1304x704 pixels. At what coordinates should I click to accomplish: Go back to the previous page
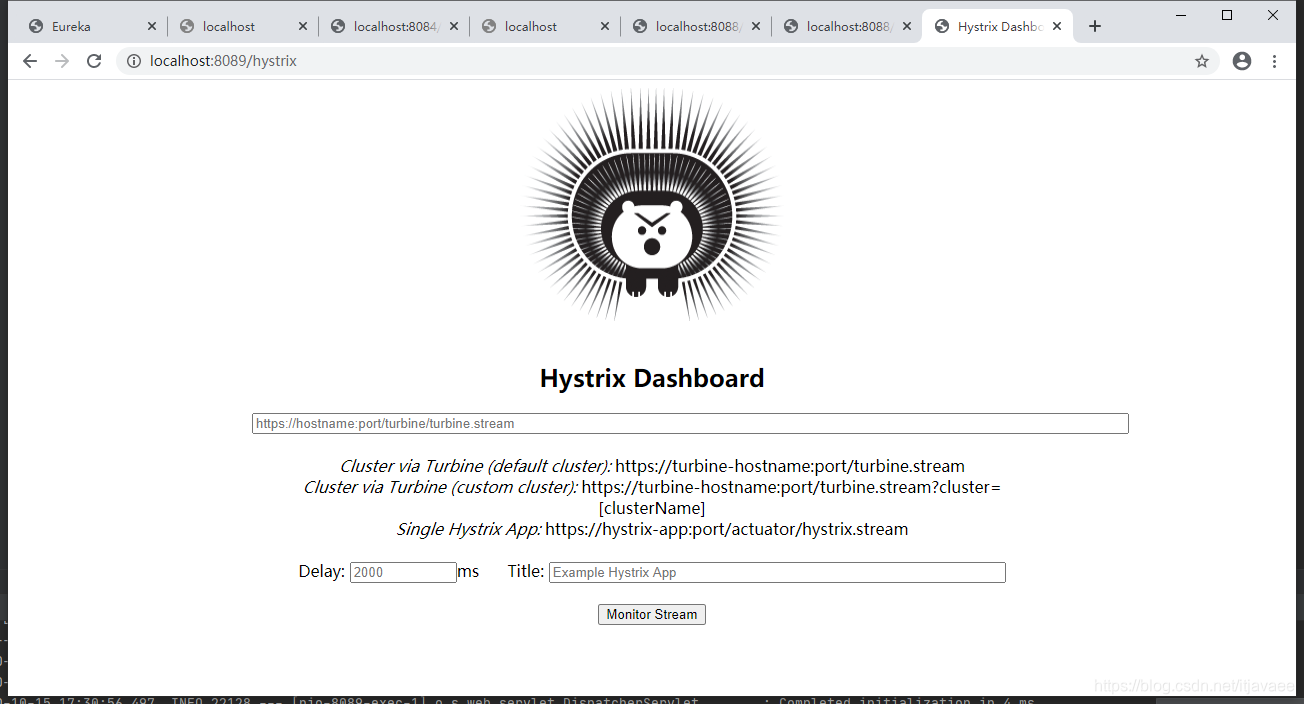(x=30, y=61)
